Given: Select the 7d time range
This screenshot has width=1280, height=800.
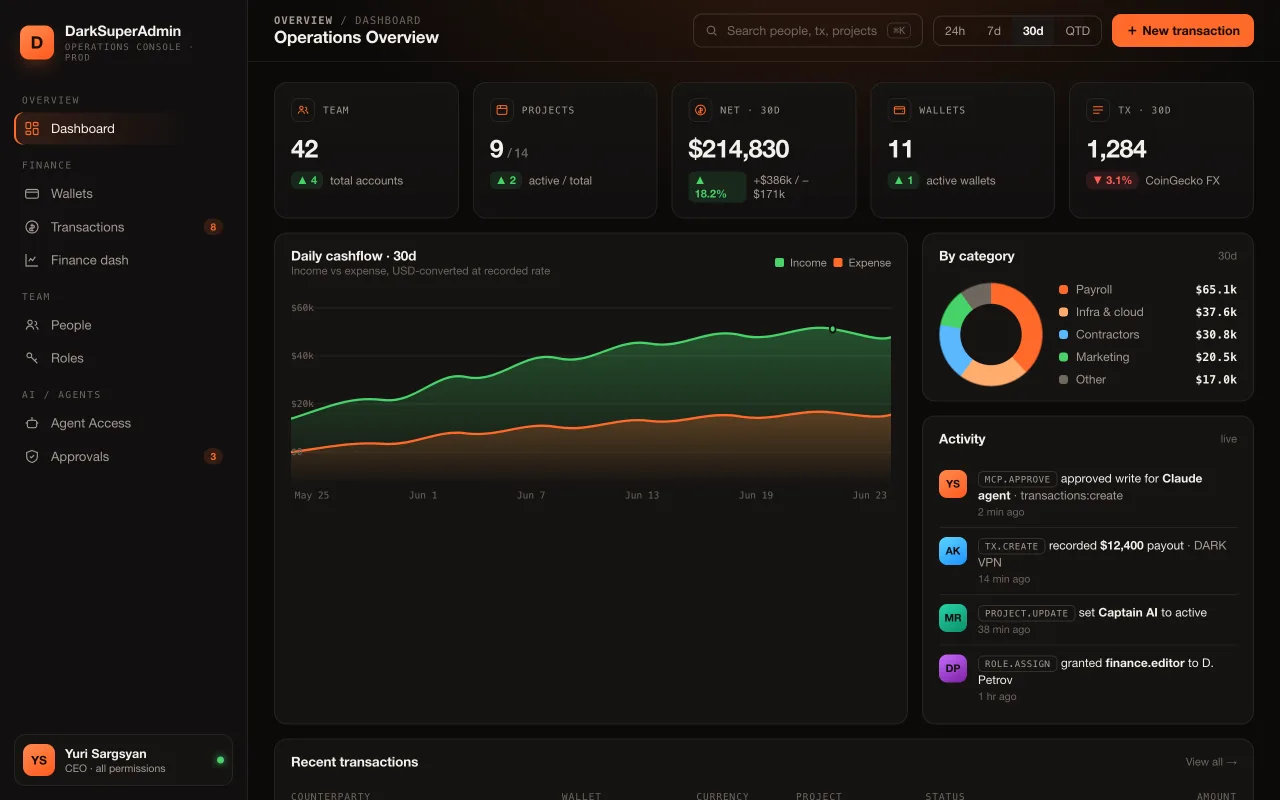Looking at the screenshot, I should coord(994,31).
